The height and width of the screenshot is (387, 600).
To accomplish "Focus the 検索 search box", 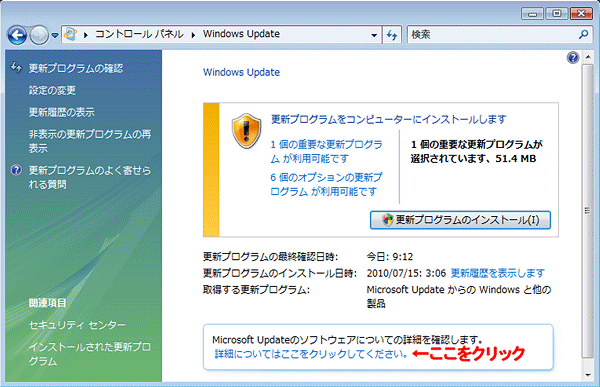I will click(x=493, y=35).
